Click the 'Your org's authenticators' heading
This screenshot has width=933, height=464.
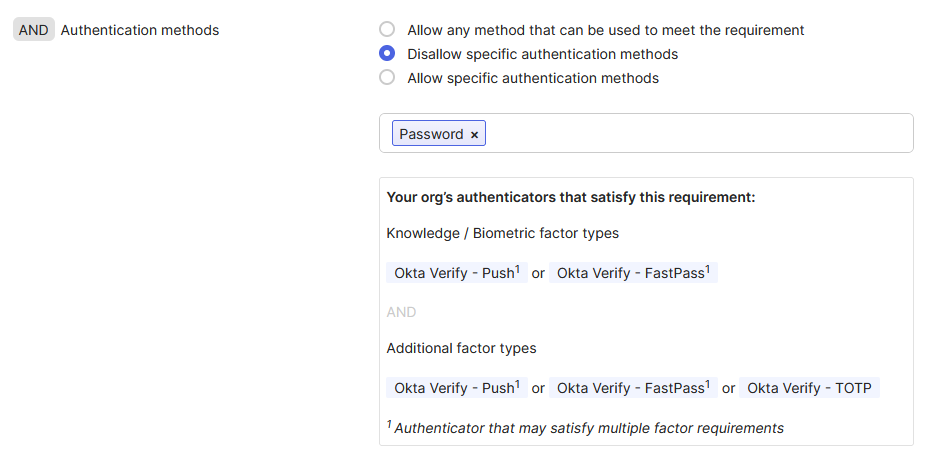(570, 197)
